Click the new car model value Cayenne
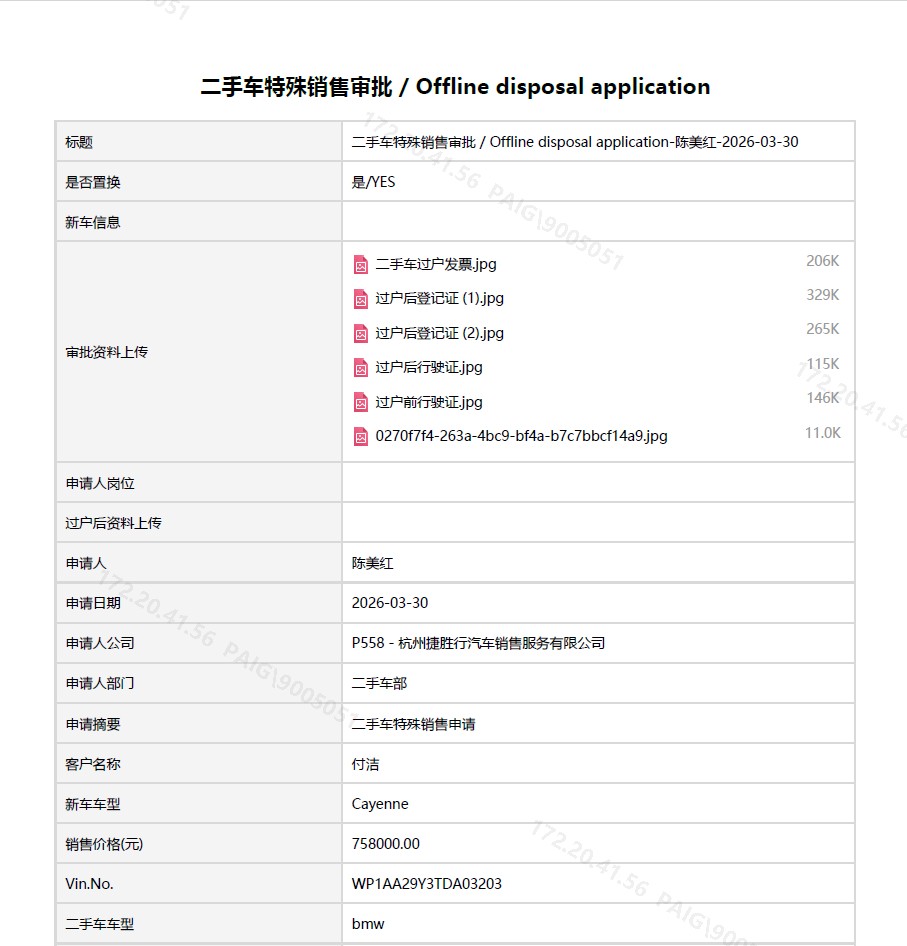Viewport: 907px width, 946px height. [x=380, y=804]
